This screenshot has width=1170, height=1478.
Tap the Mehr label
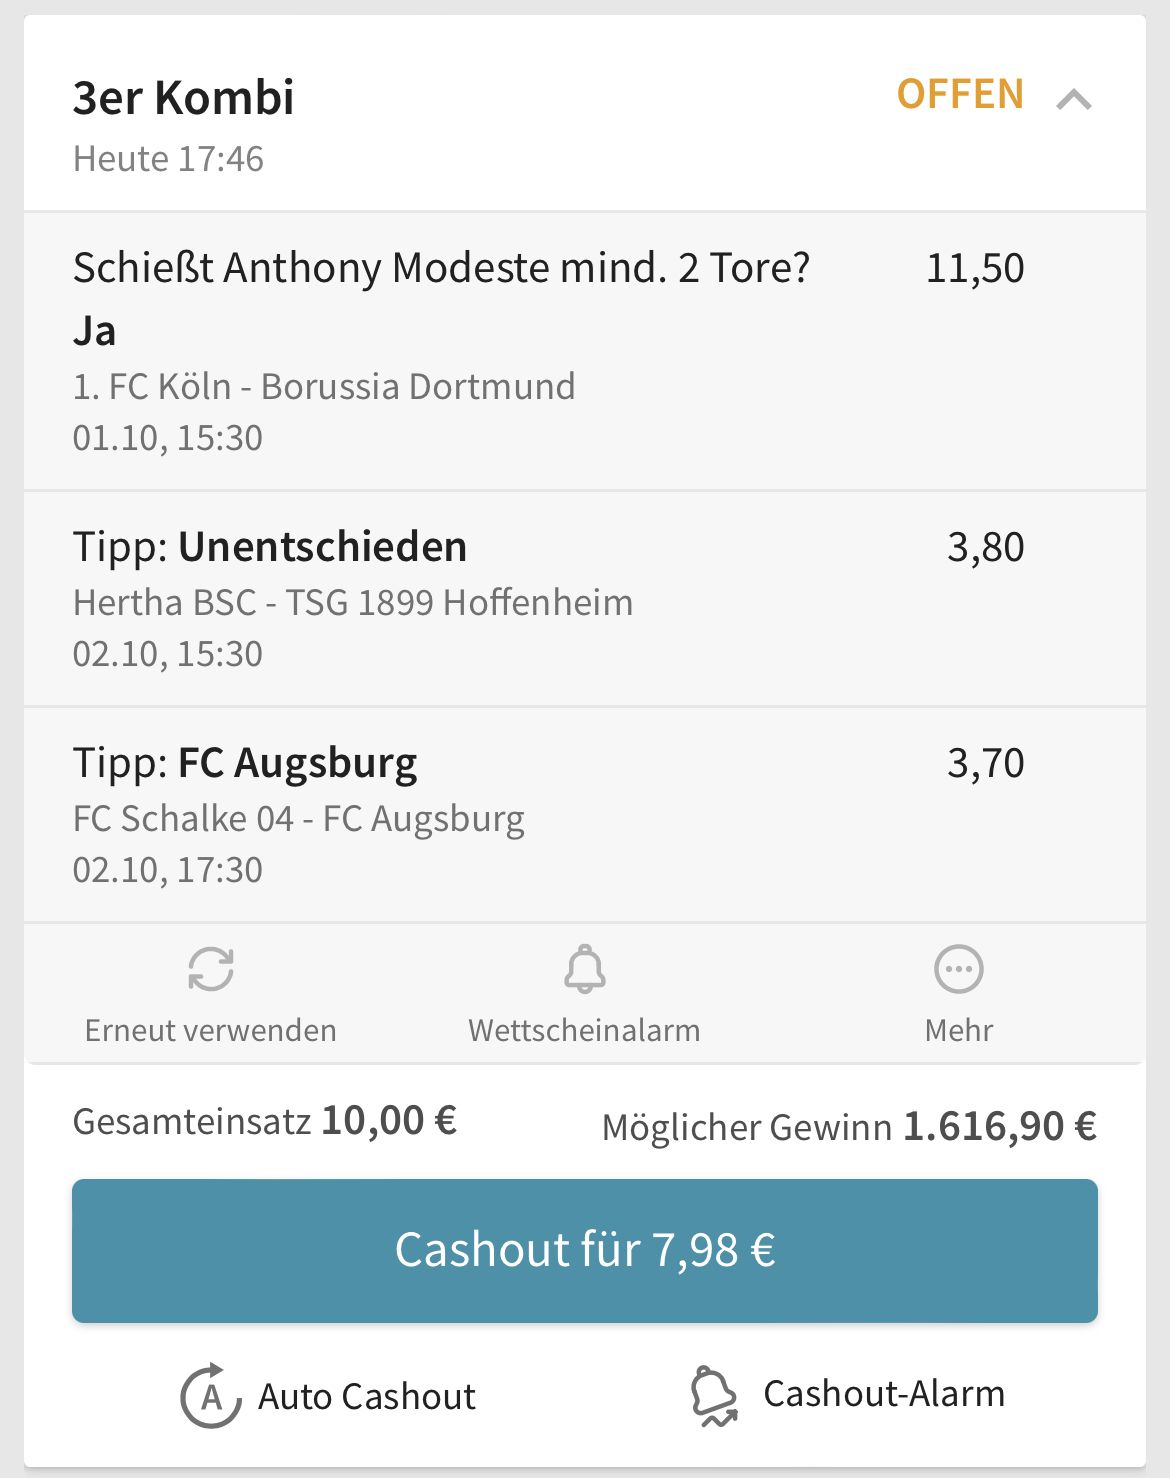click(x=959, y=1030)
